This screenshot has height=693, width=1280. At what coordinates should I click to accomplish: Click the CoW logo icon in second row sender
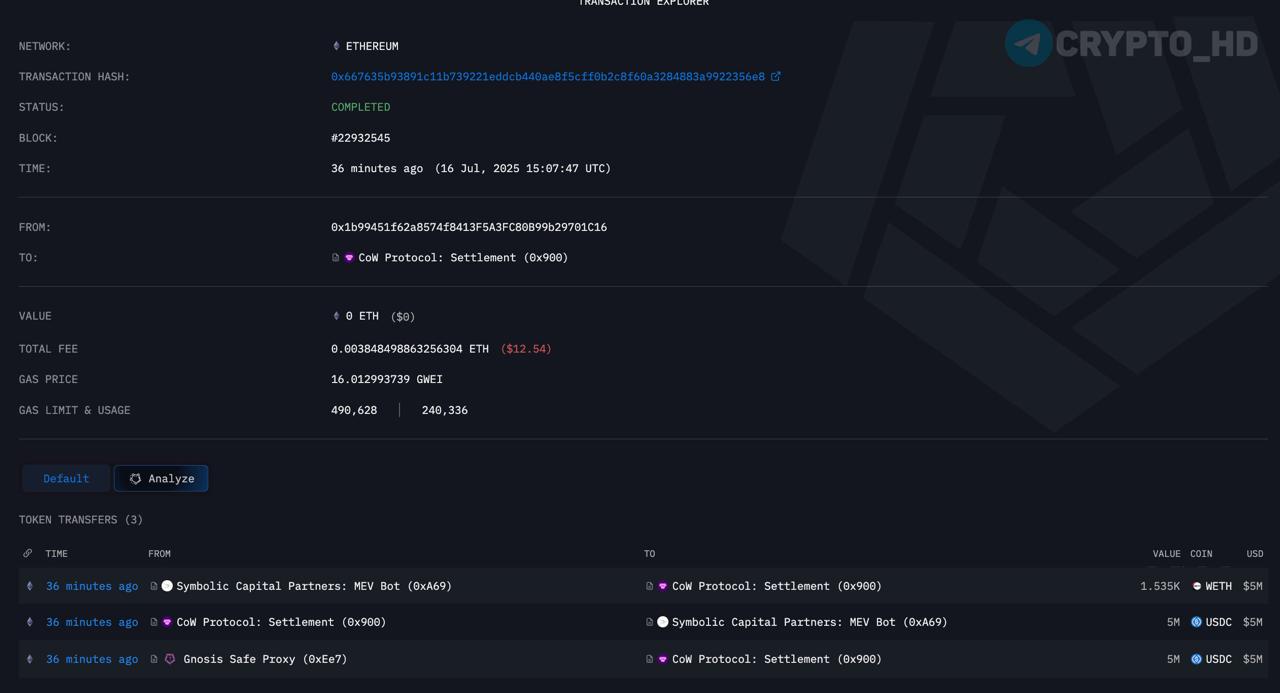(167, 622)
